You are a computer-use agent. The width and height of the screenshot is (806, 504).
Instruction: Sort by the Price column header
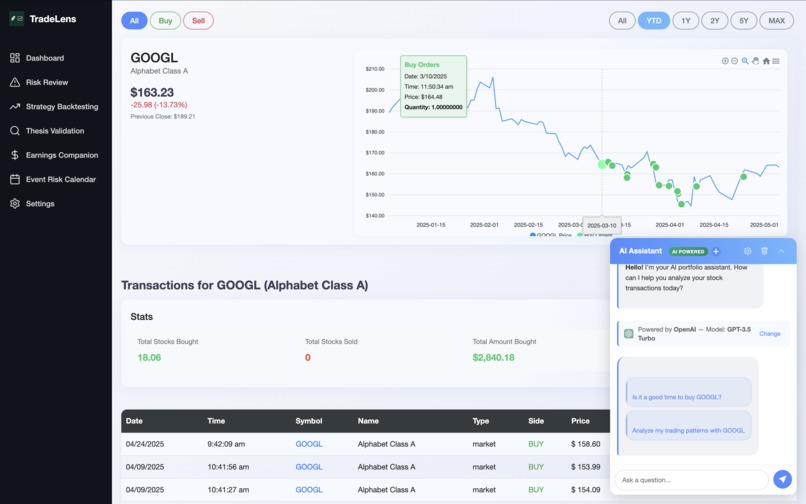(580, 421)
